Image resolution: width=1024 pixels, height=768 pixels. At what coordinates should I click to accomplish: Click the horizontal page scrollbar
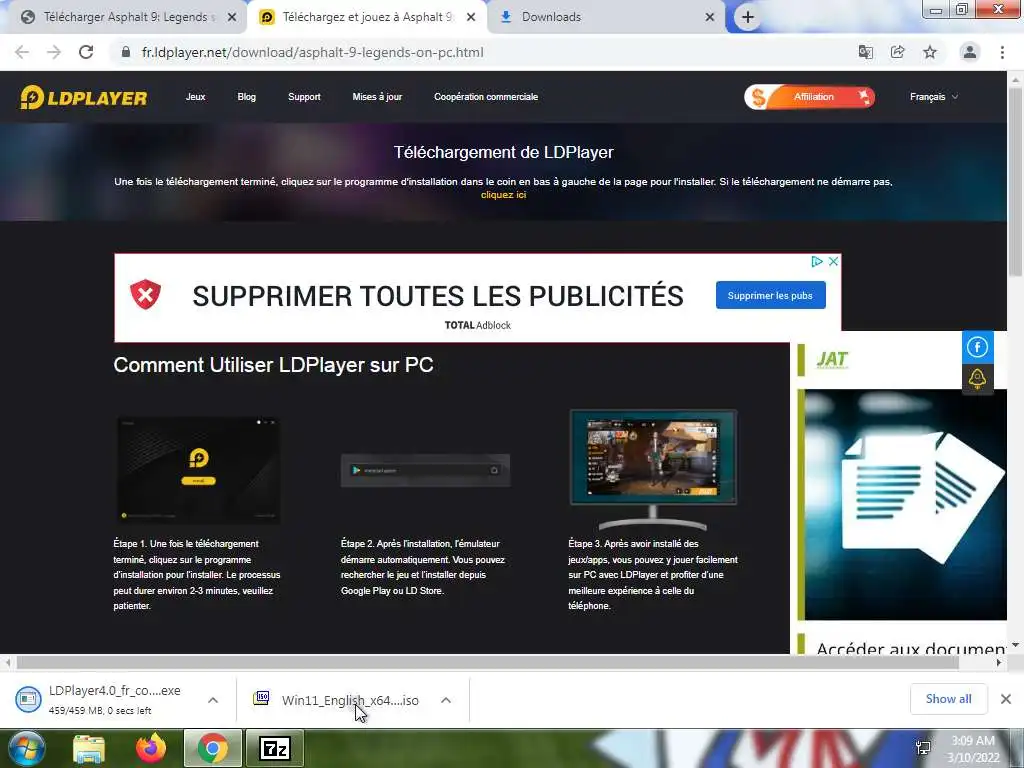(x=487, y=662)
